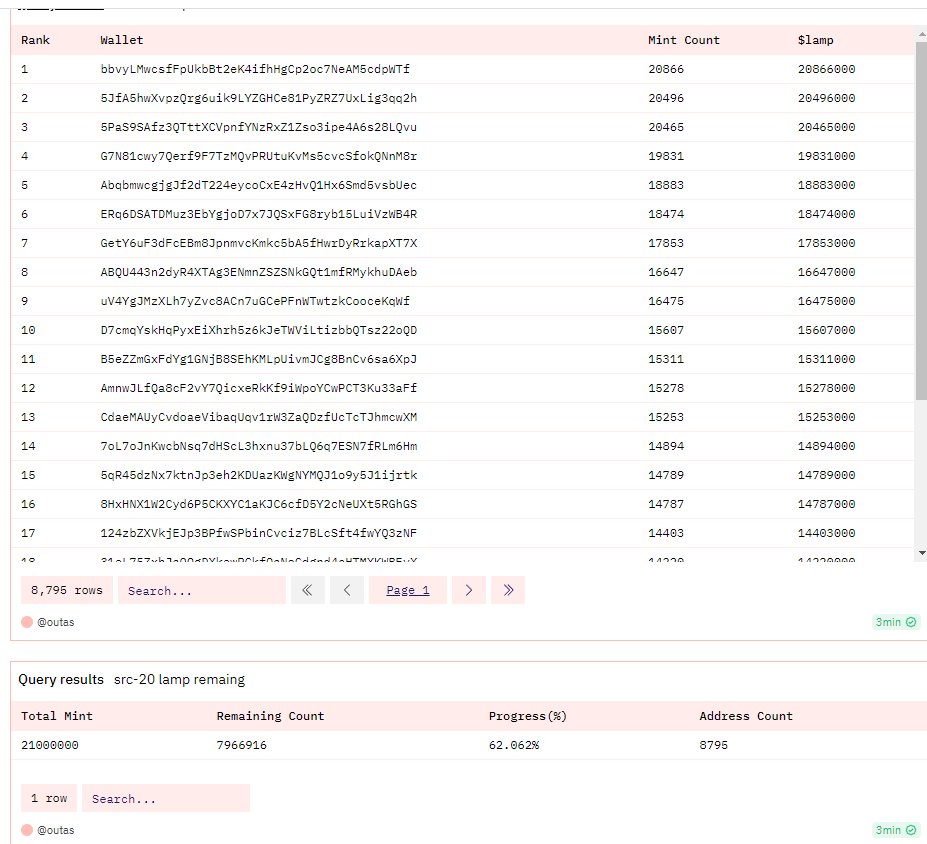
Task: Advance to next page with right chevron icon
Action: [x=468, y=590]
